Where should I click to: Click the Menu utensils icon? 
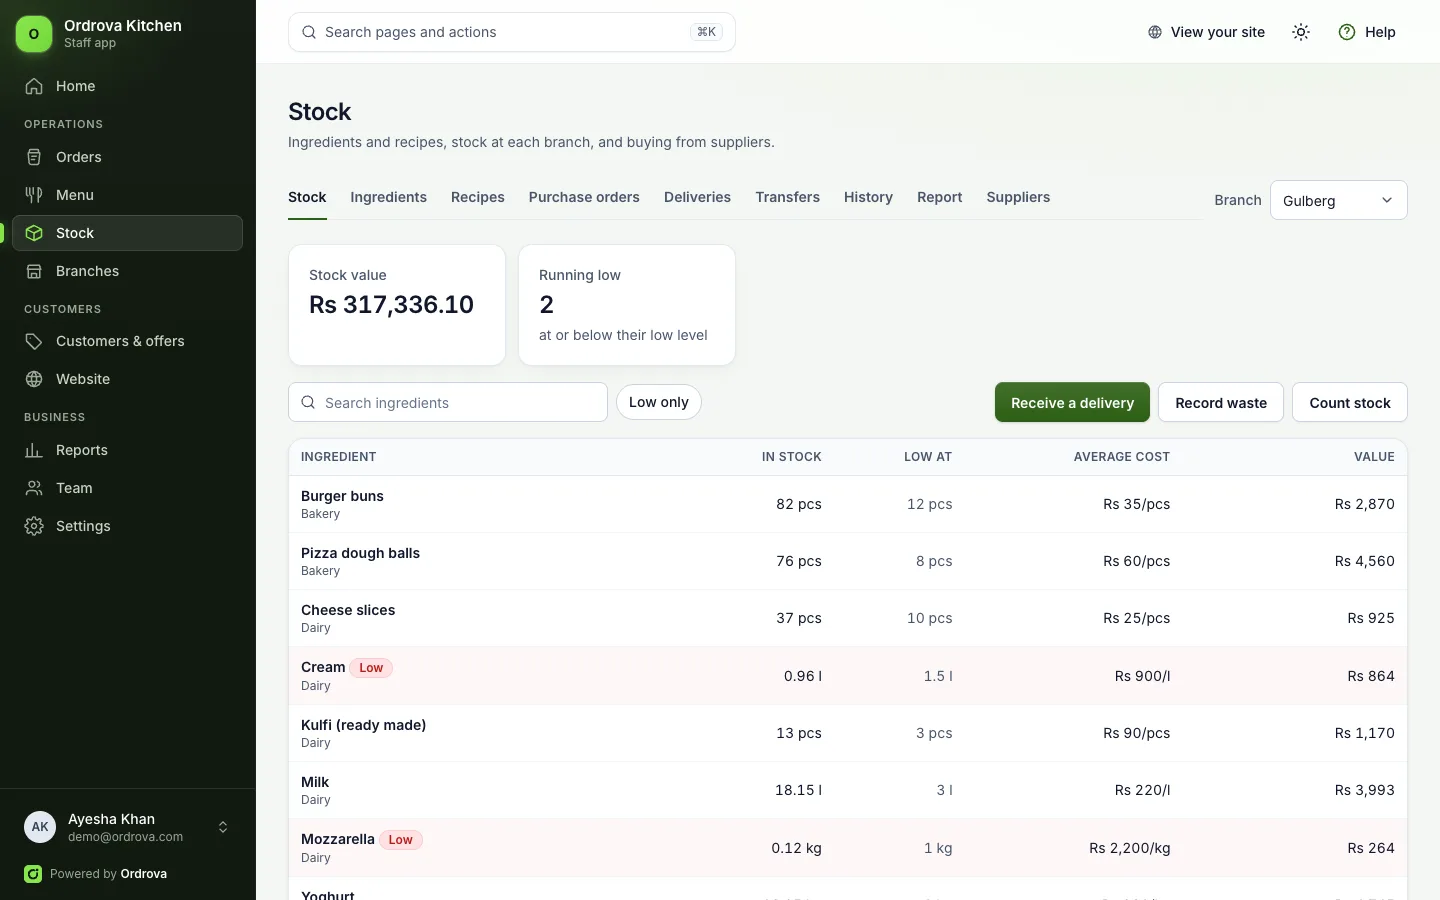[34, 195]
